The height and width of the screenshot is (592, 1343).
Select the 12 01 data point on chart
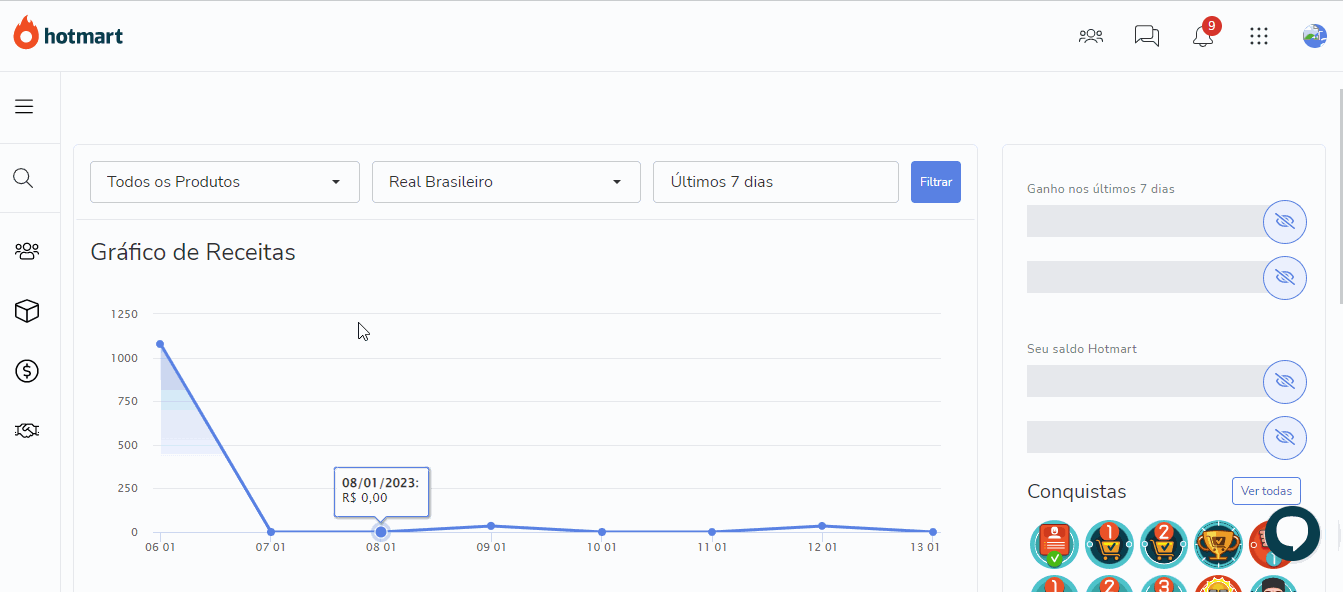point(822,526)
